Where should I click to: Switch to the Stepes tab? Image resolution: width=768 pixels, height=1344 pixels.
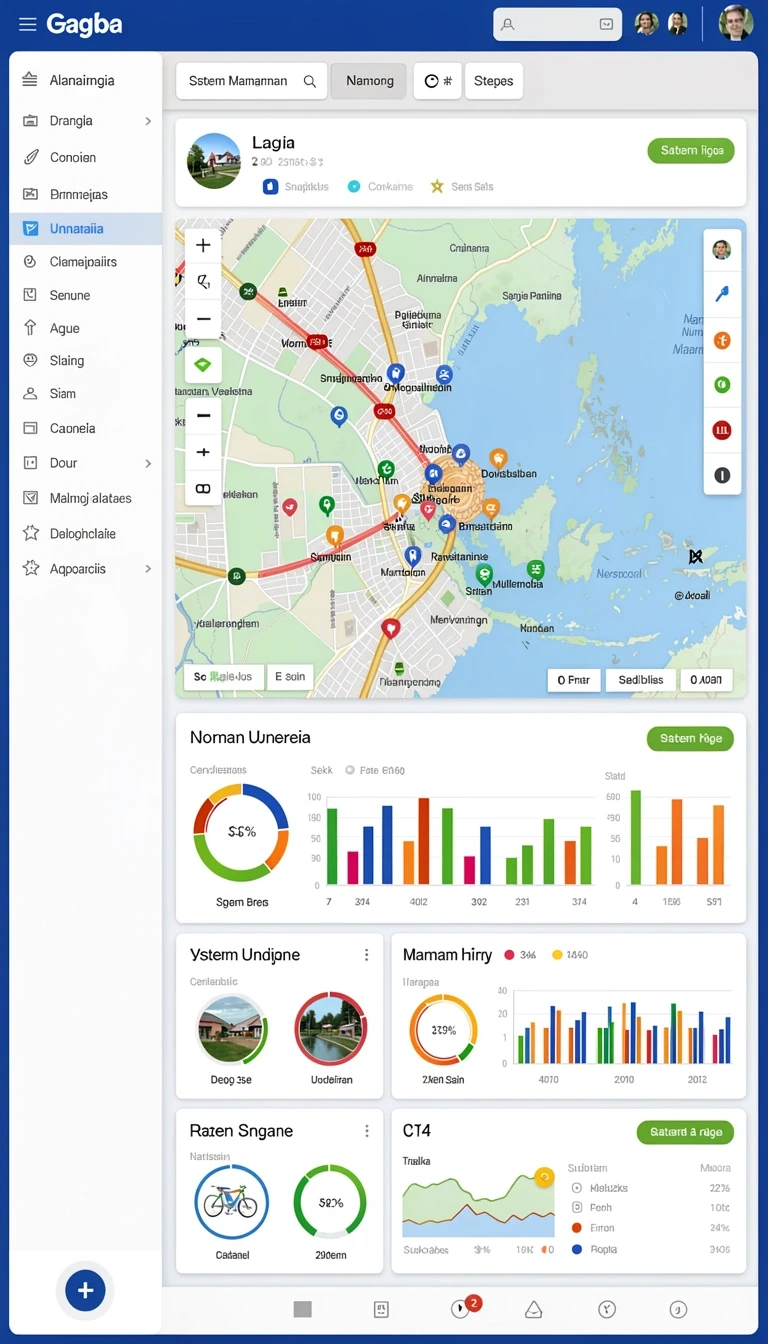(493, 81)
